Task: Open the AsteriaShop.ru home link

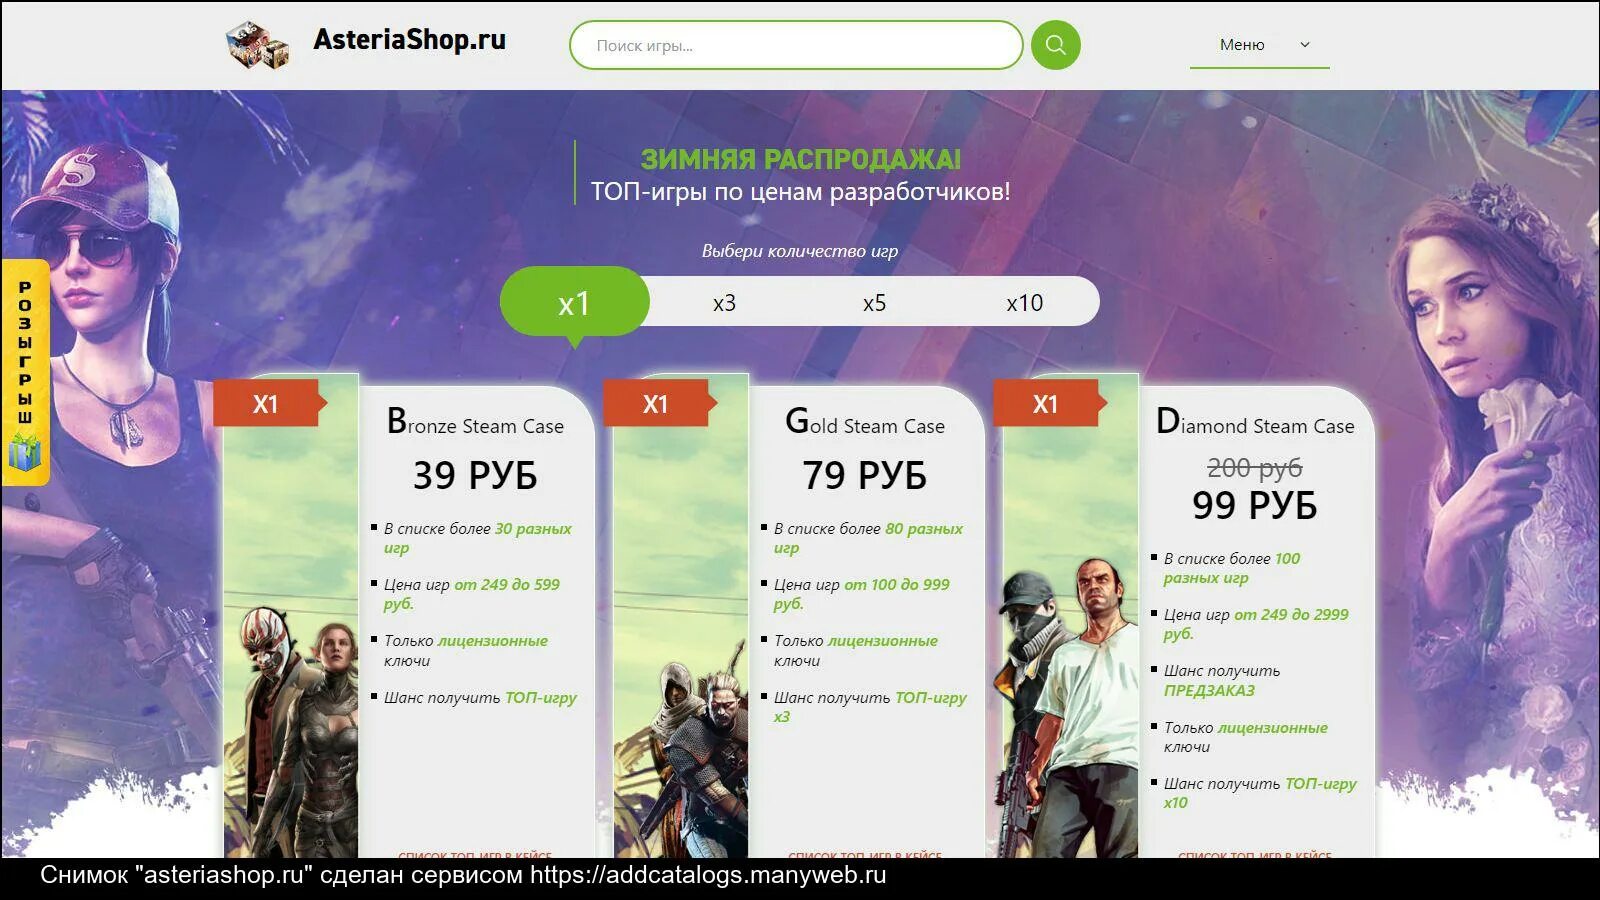Action: [x=409, y=40]
